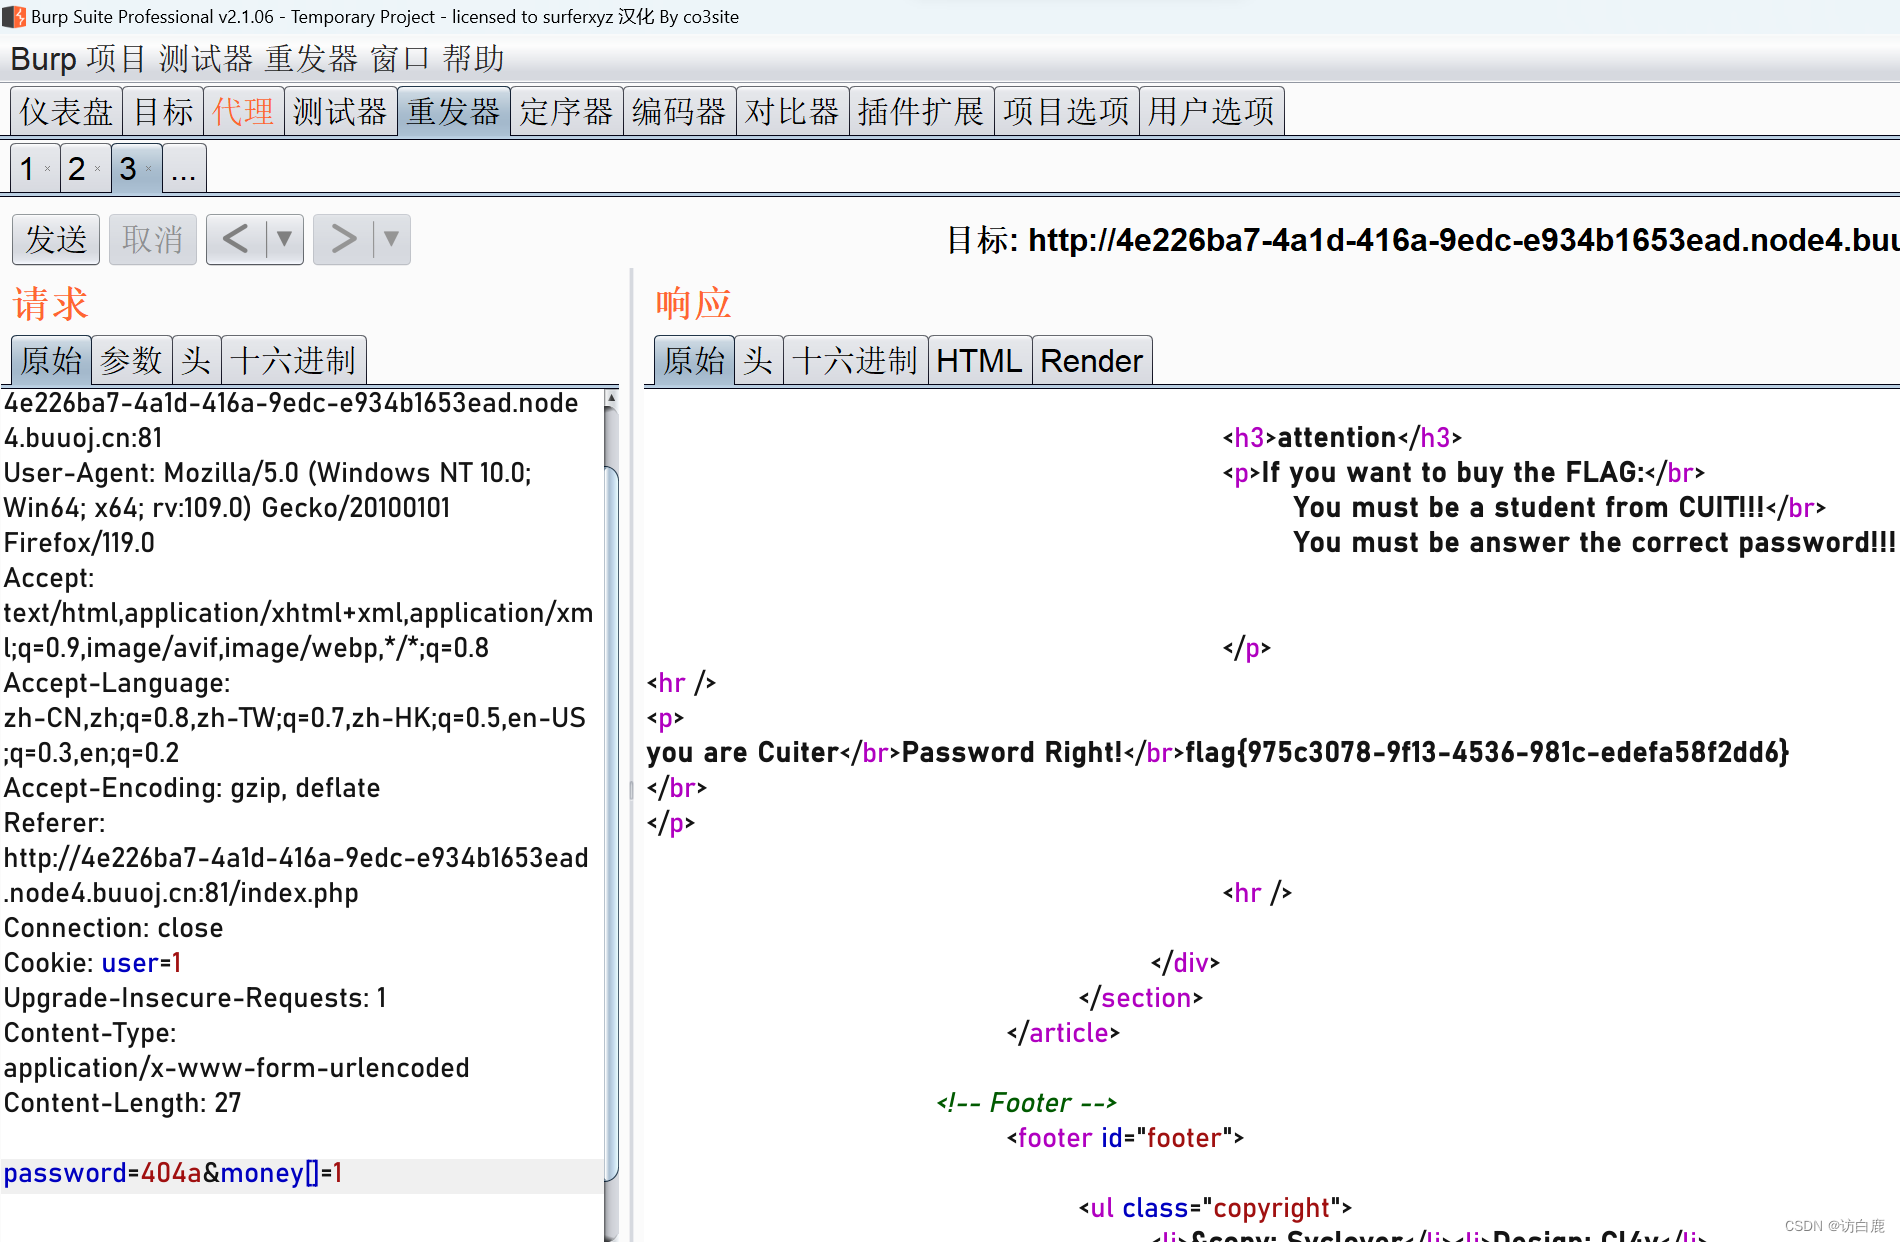Click the <!-- Footer --> comment line
Image resolution: width=1900 pixels, height=1242 pixels.
click(1027, 1103)
